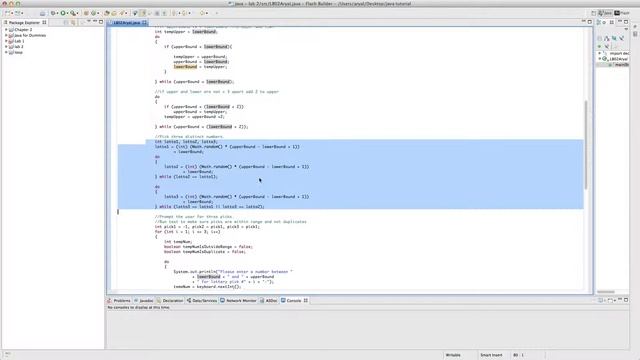Click the Next Annotation arrow icon
This screenshot has width=640, height=360.
173,13
